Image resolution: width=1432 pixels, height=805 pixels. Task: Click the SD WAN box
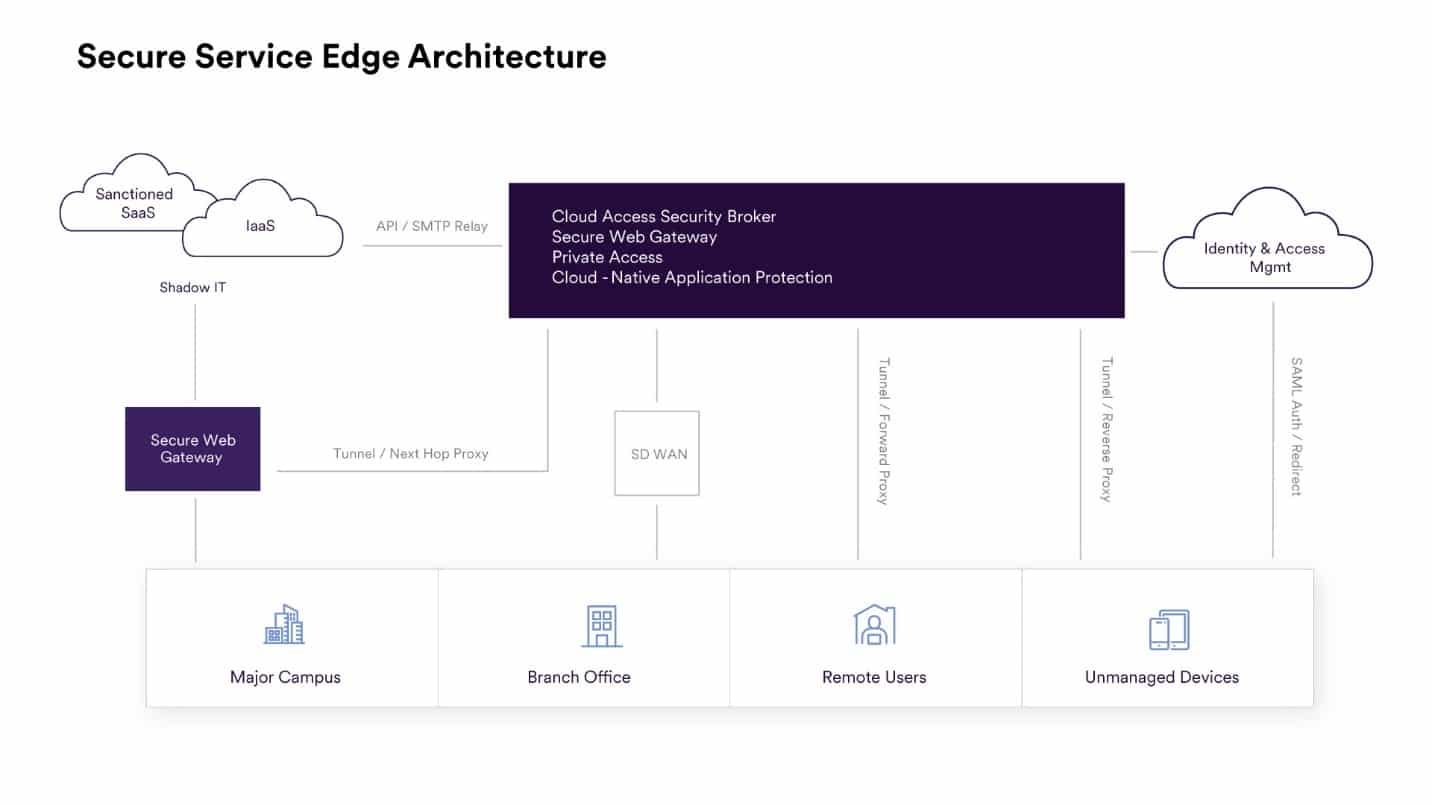[657, 454]
